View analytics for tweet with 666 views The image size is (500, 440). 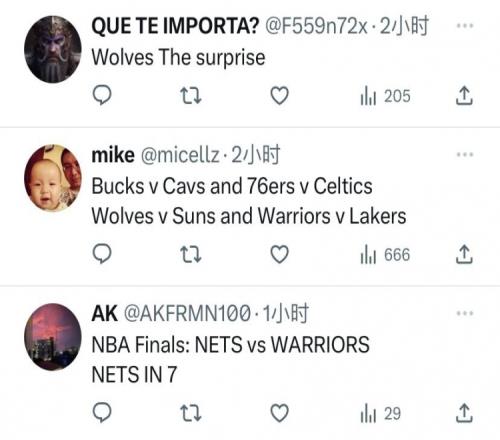(x=385, y=255)
